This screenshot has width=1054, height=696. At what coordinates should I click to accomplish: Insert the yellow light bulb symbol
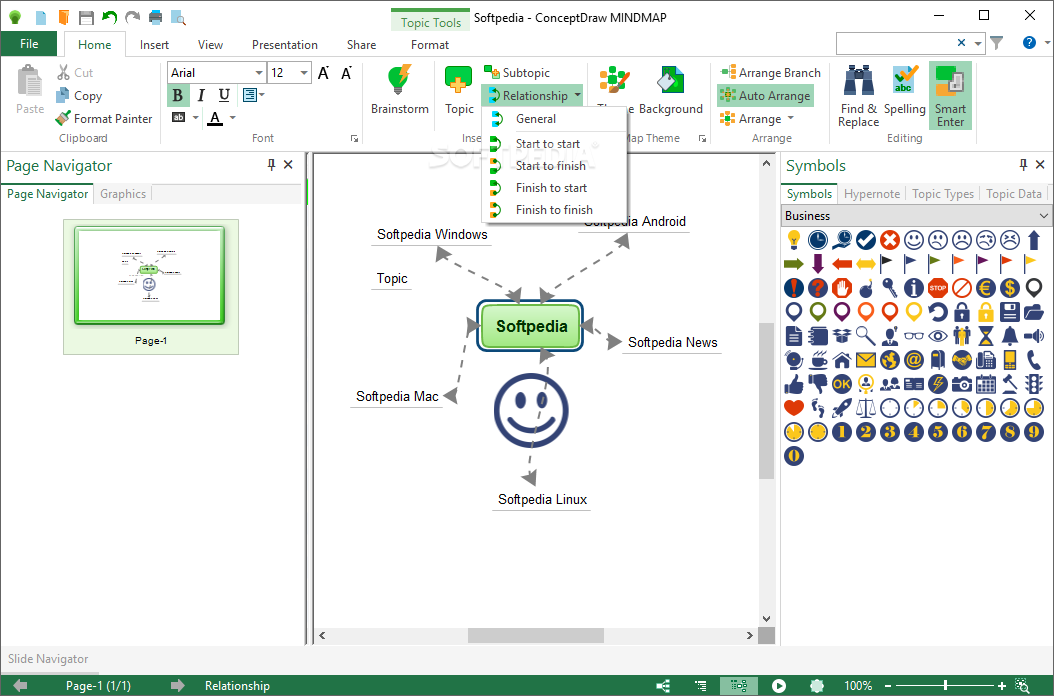click(794, 239)
